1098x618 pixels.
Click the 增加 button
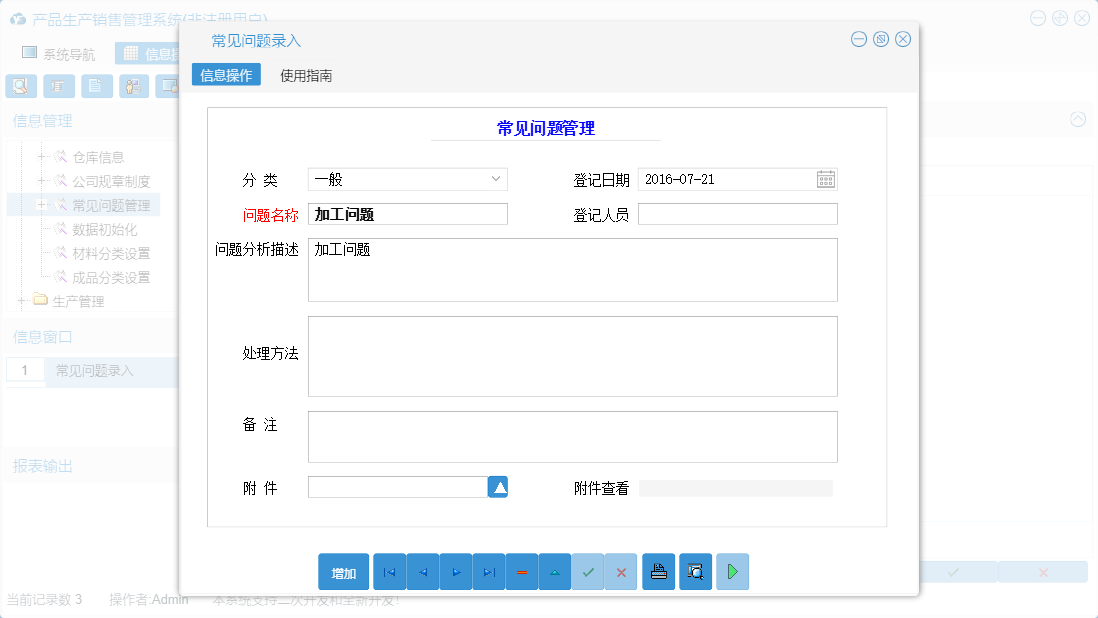point(344,571)
